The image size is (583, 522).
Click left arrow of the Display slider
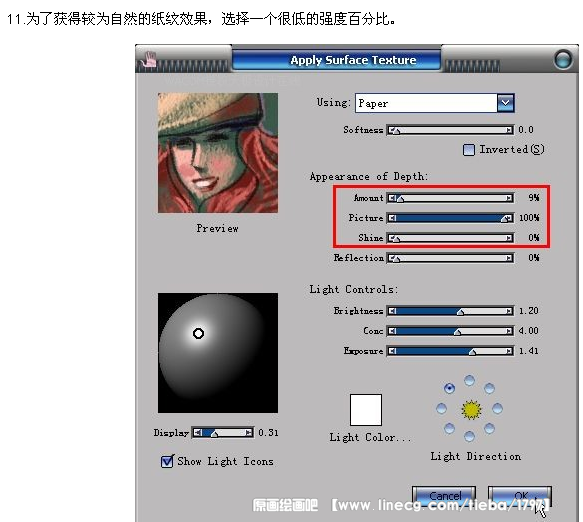[x=198, y=433]
